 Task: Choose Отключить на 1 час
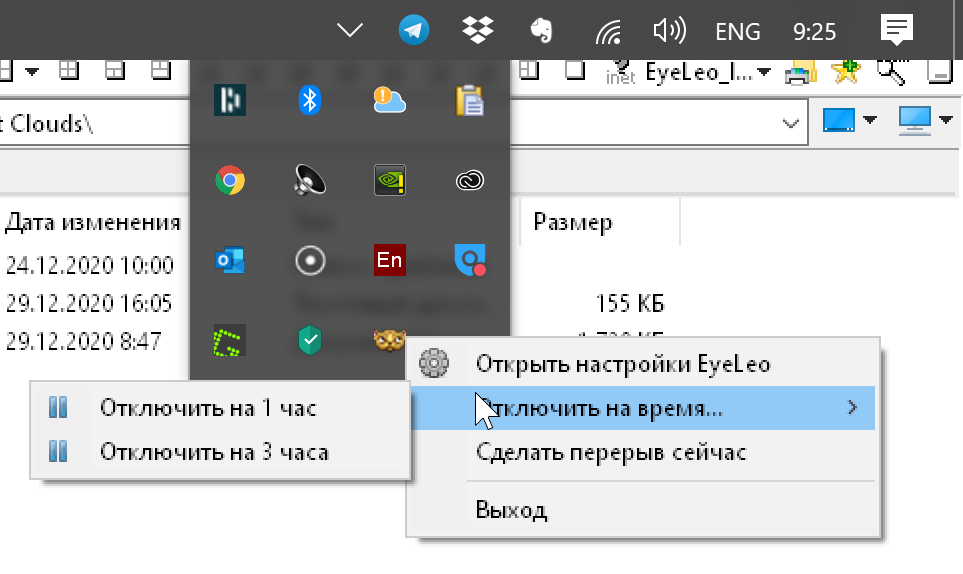[x=220, y=408]
